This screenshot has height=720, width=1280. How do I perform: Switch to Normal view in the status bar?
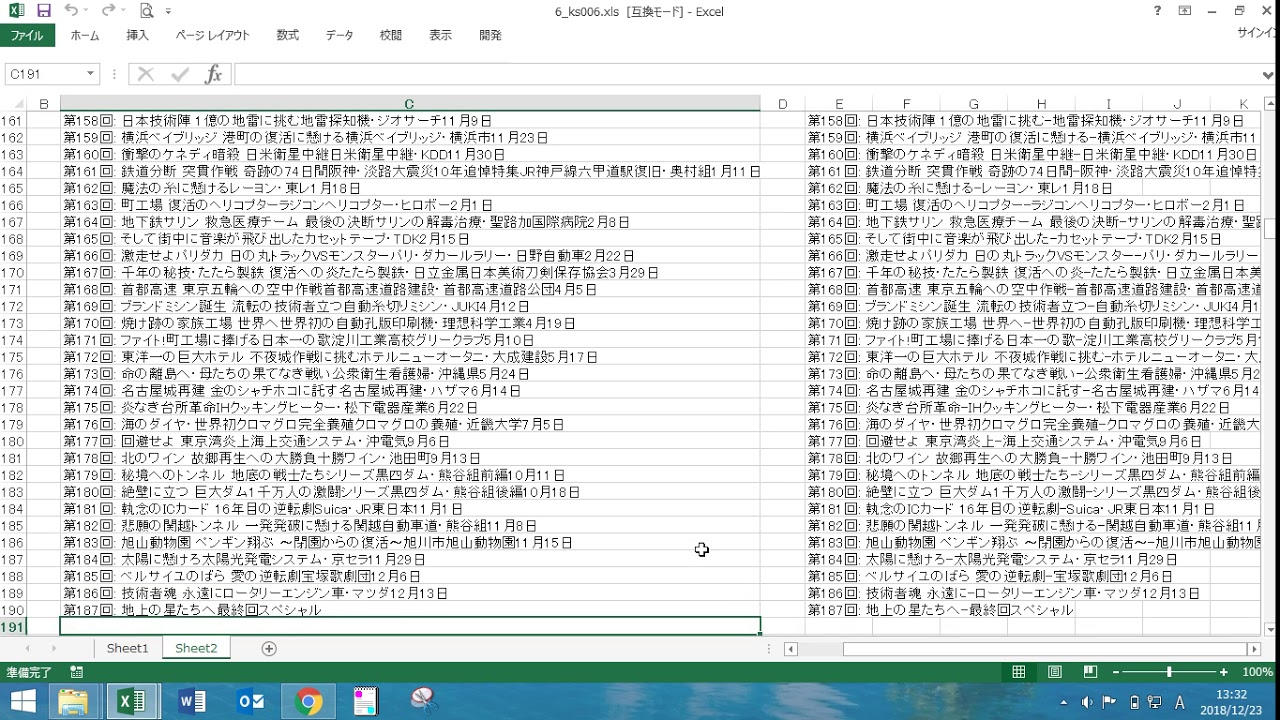pos(1018,672)
